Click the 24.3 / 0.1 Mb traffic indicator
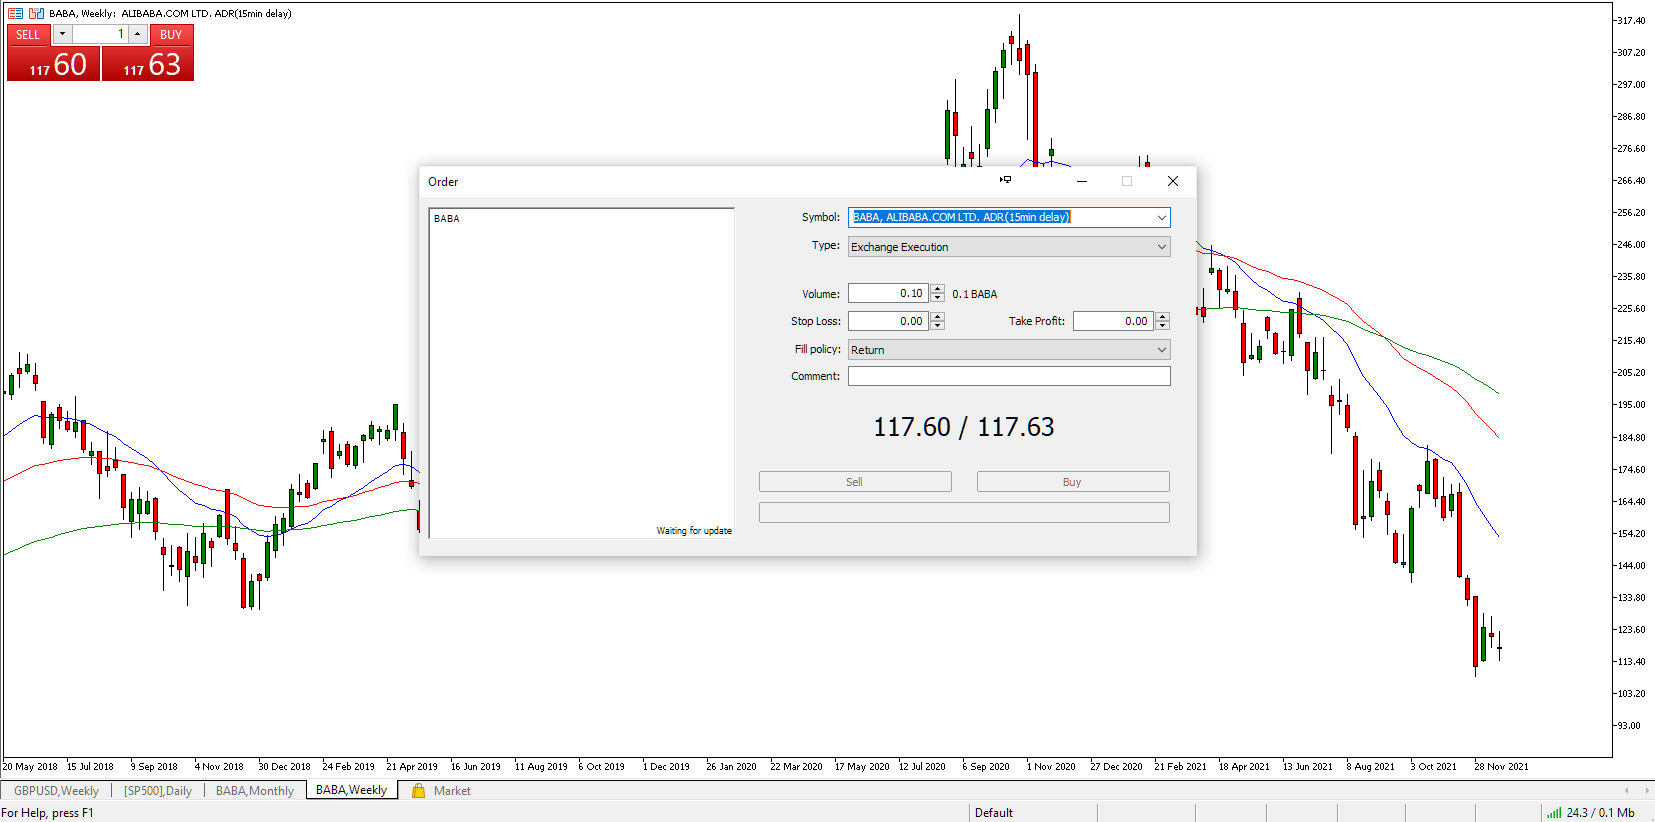This screenshot has height=822, width=1655. click(x=1600, y=813)
